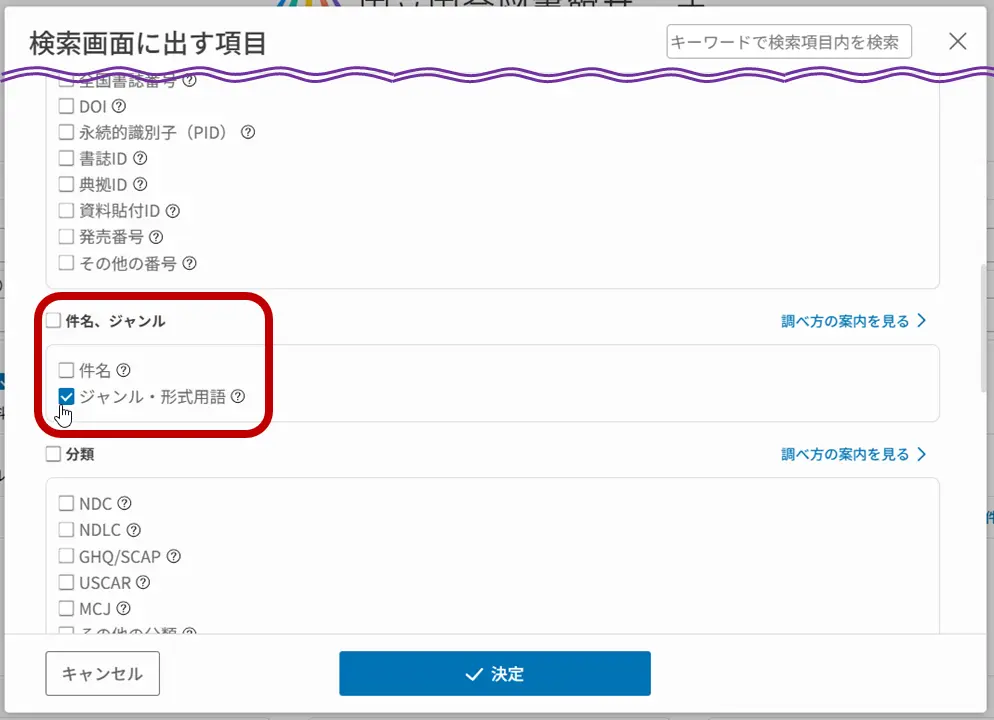The width and height of the screenshot is (994, 720).
Task: Click help icon beside 書誌ID
Action: [x=140, y=158]
